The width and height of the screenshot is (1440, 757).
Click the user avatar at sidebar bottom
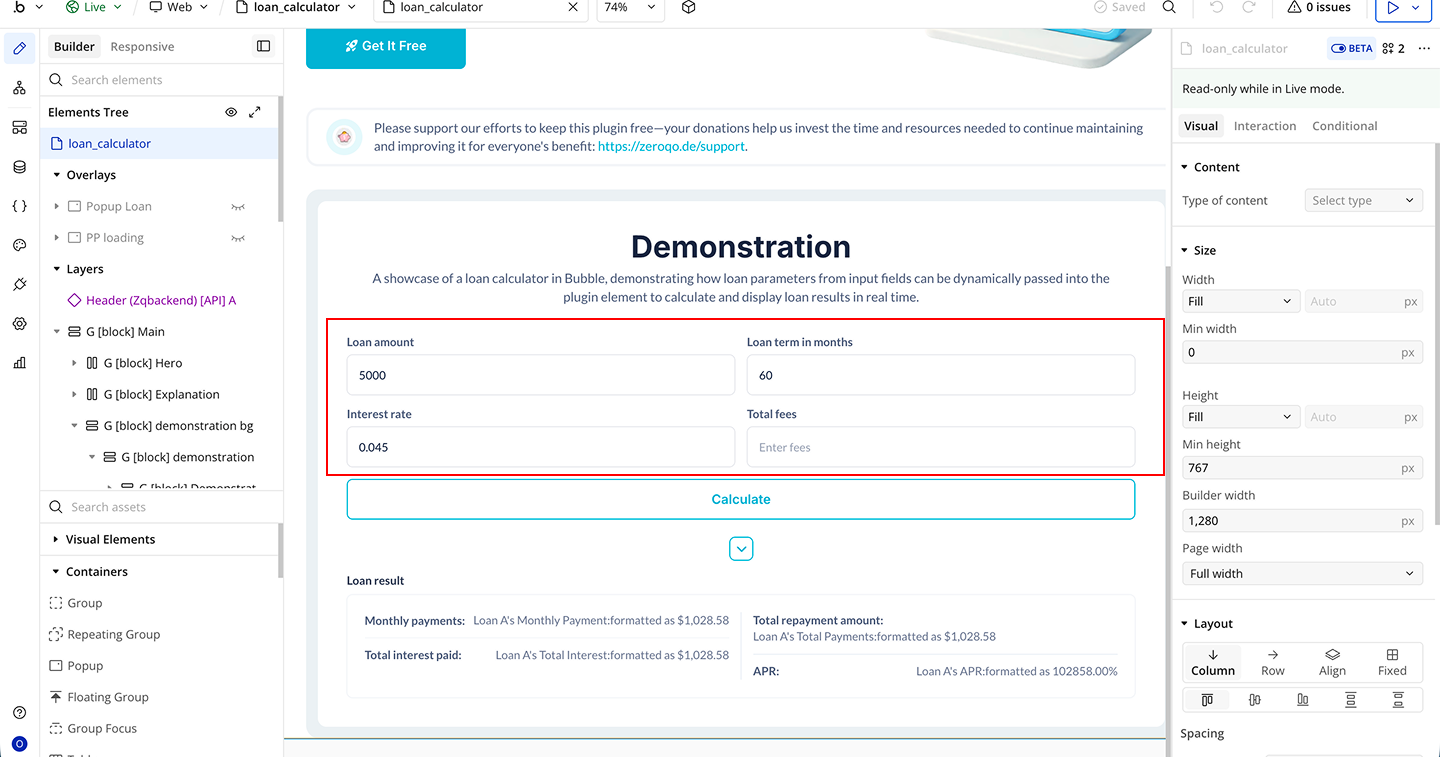(x=20, y=744)
